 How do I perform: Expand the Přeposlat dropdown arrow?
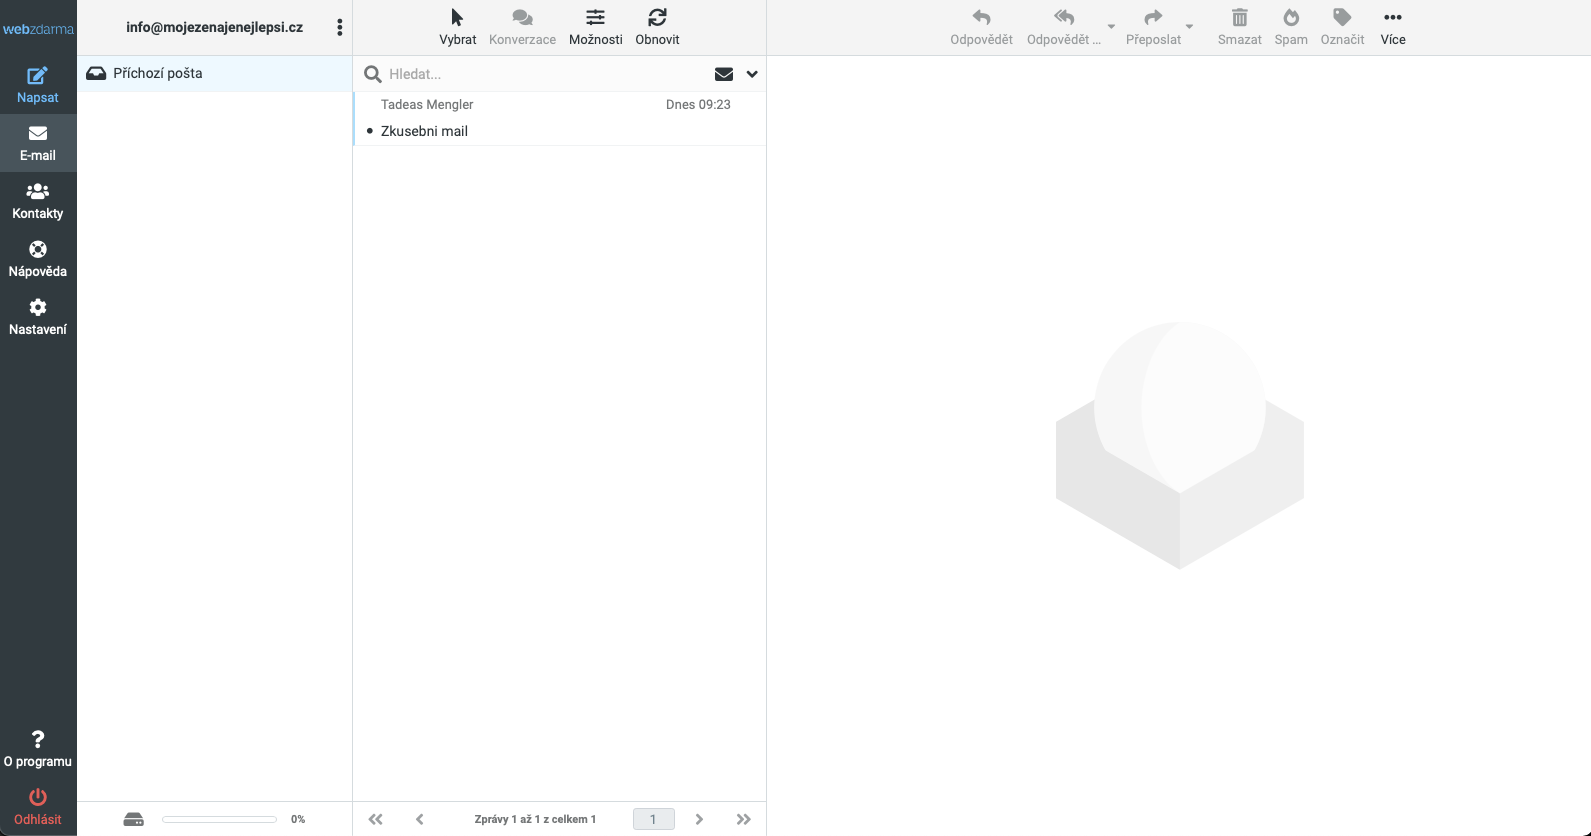coord(1189,27)
